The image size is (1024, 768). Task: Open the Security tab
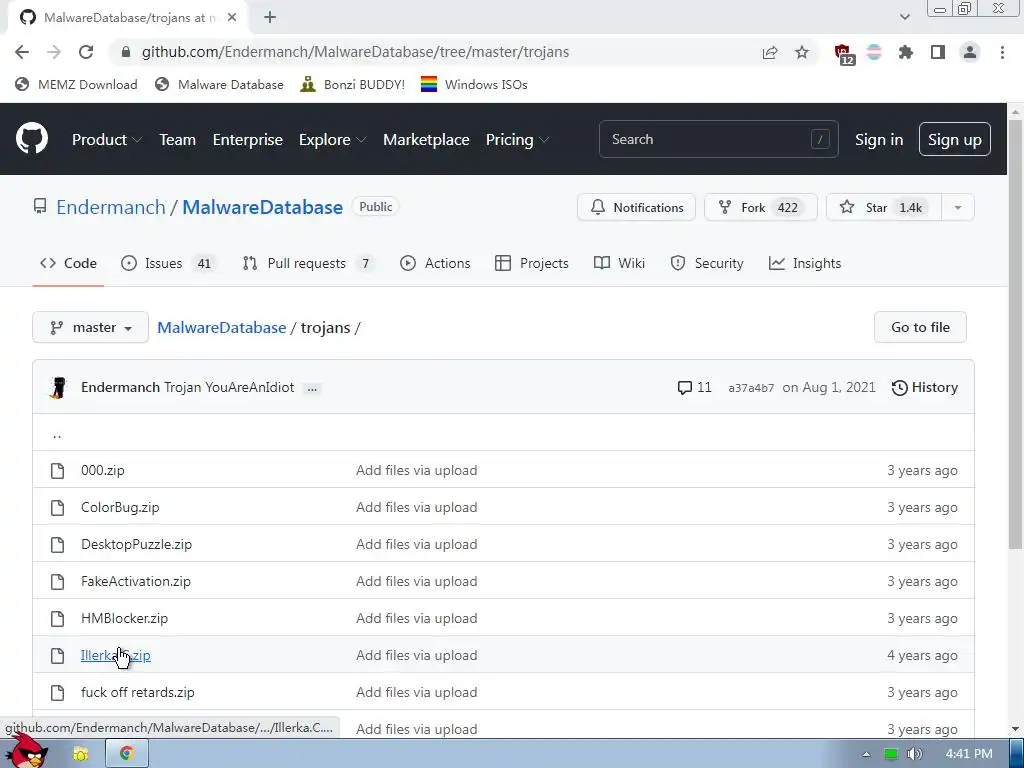click(707, 263)
